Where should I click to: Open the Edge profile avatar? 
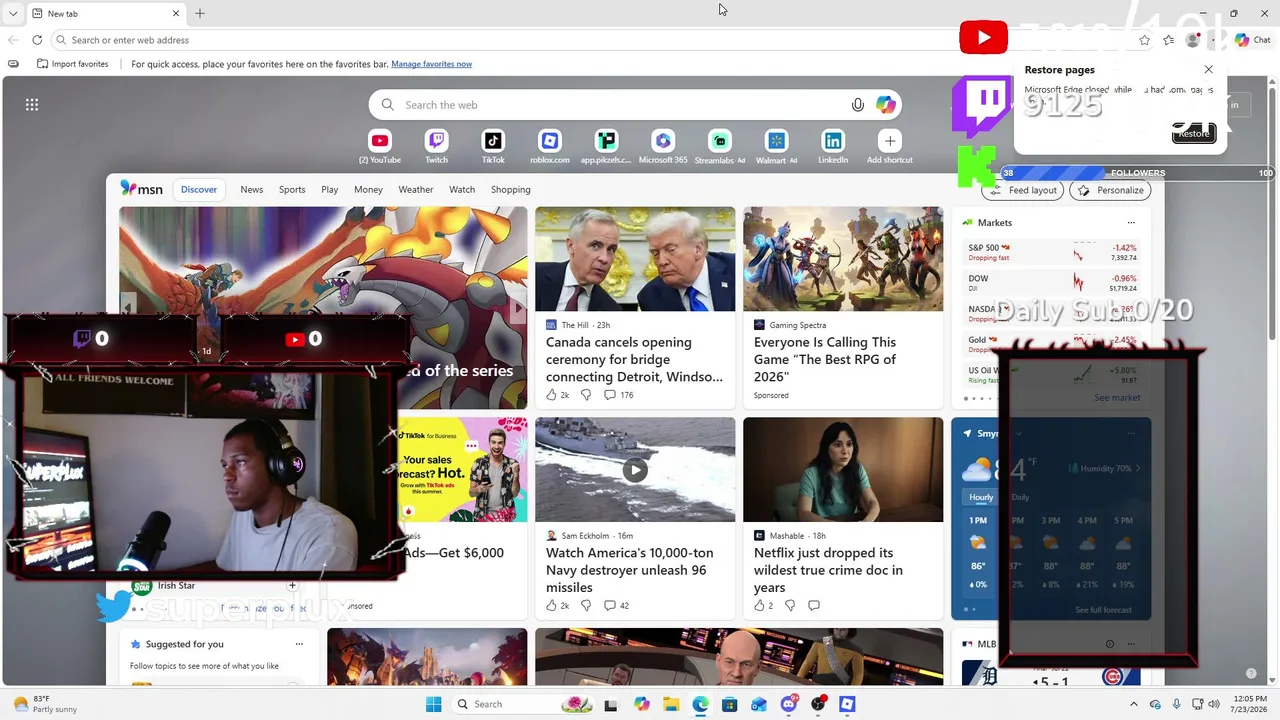tap(1193, 40)
